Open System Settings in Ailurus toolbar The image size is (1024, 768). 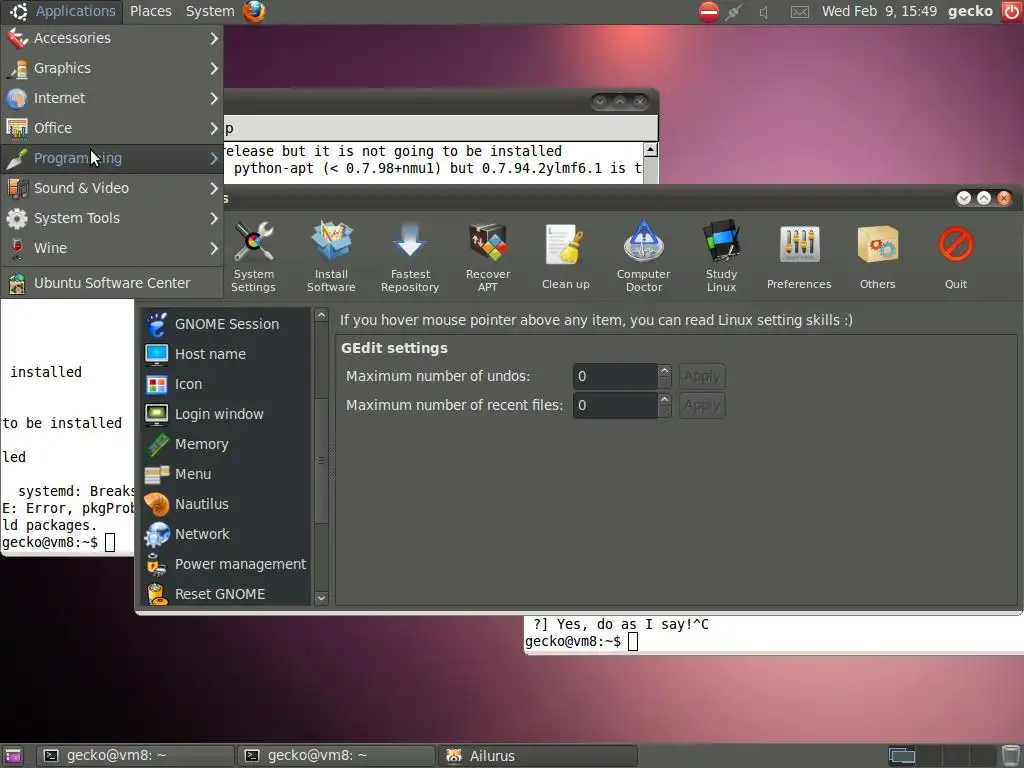click(x=253, y=258)
